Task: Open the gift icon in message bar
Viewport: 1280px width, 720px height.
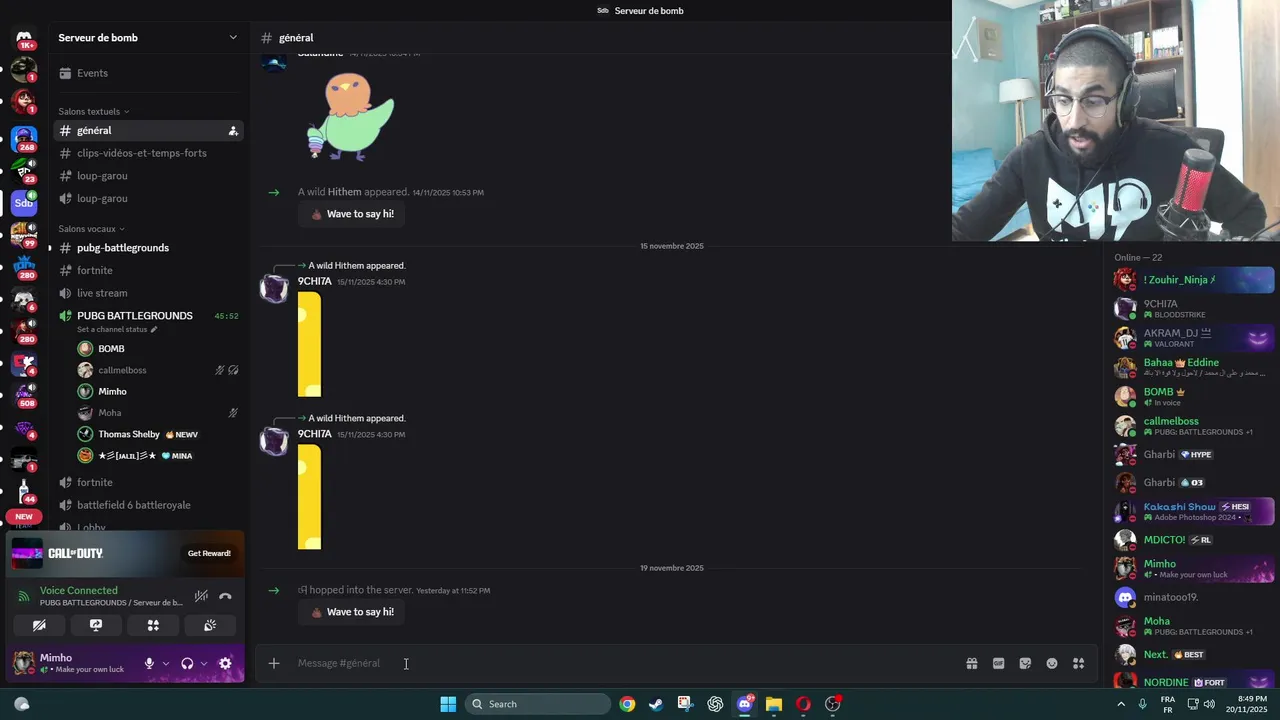Action: pos(972,663)
